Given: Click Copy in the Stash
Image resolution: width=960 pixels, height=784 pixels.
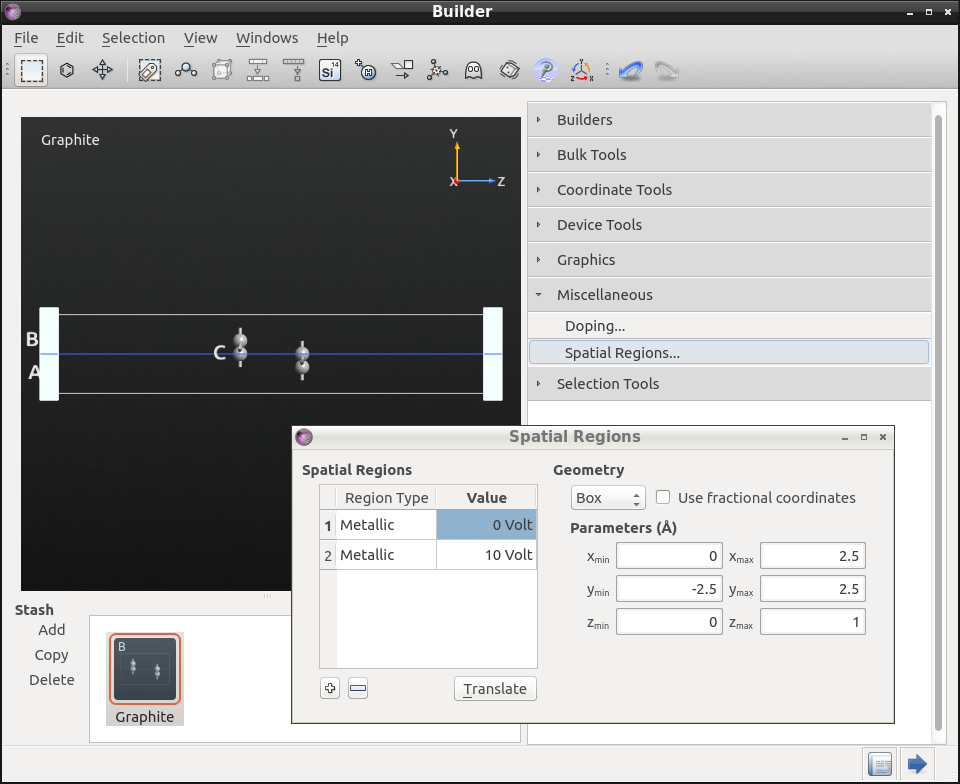Looking at the screenshot, I should (51, 655).
